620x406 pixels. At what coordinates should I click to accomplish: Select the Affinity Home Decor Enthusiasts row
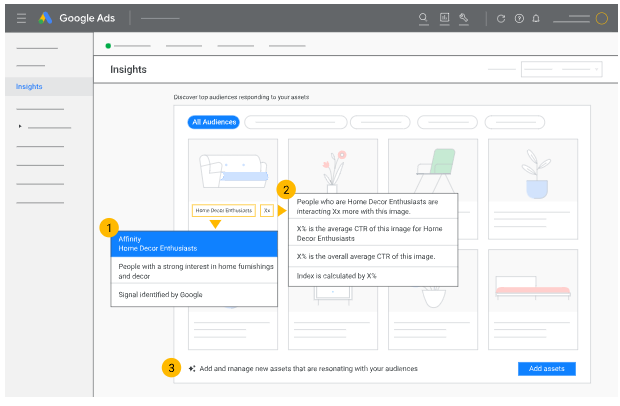point(193,244)
